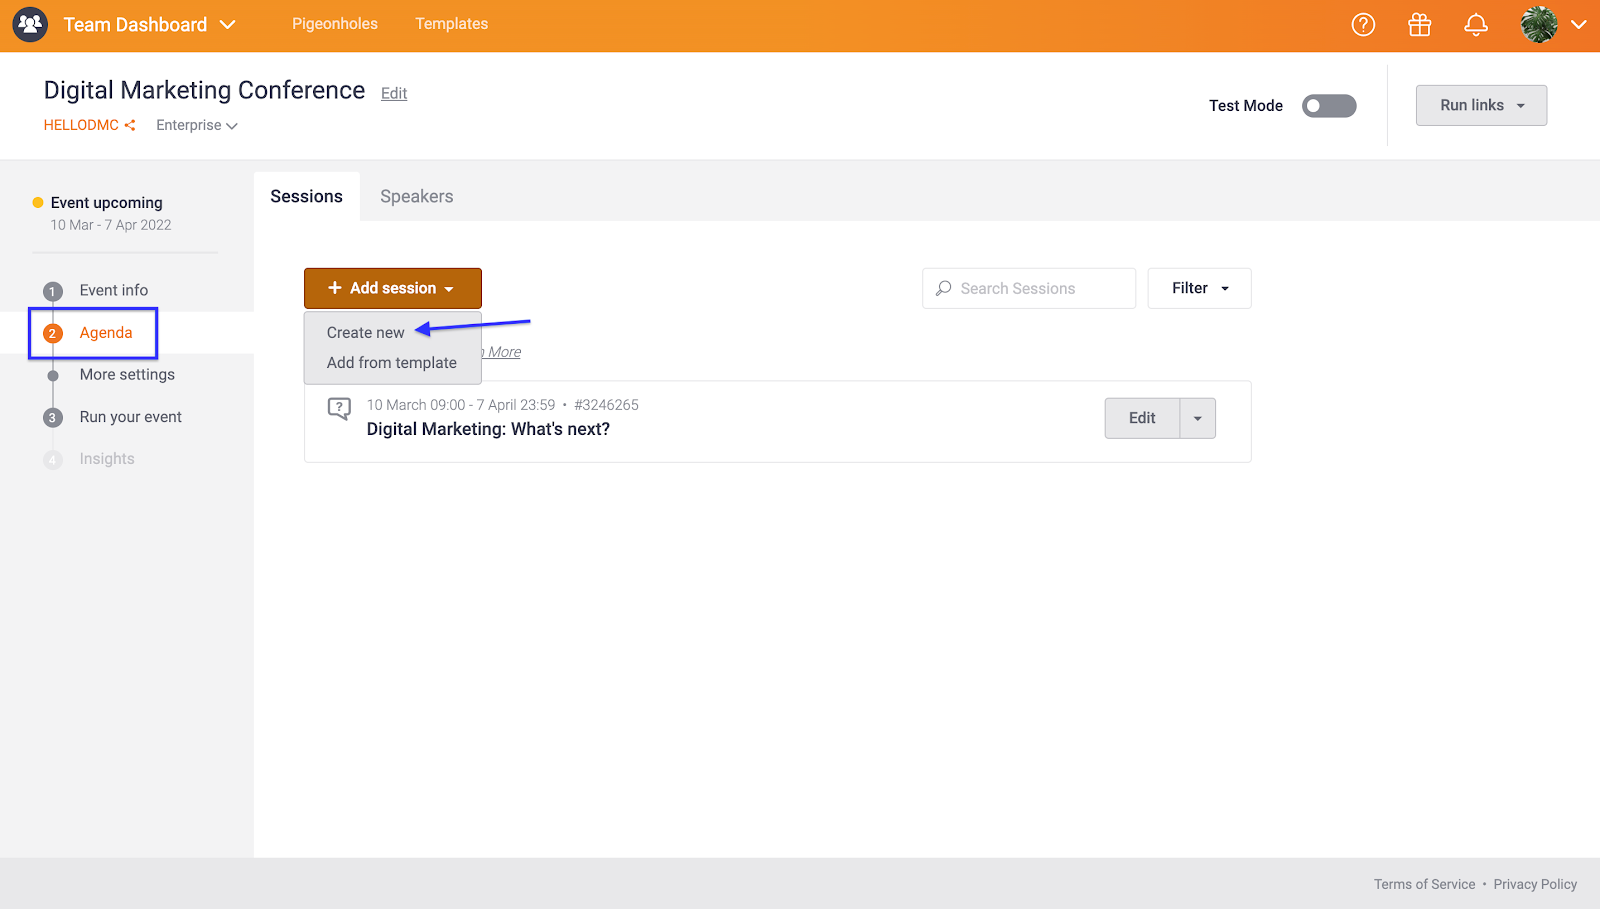The image size is (1600, 909).
Task: Click the user profile avatar
Action: [1539, 25]
